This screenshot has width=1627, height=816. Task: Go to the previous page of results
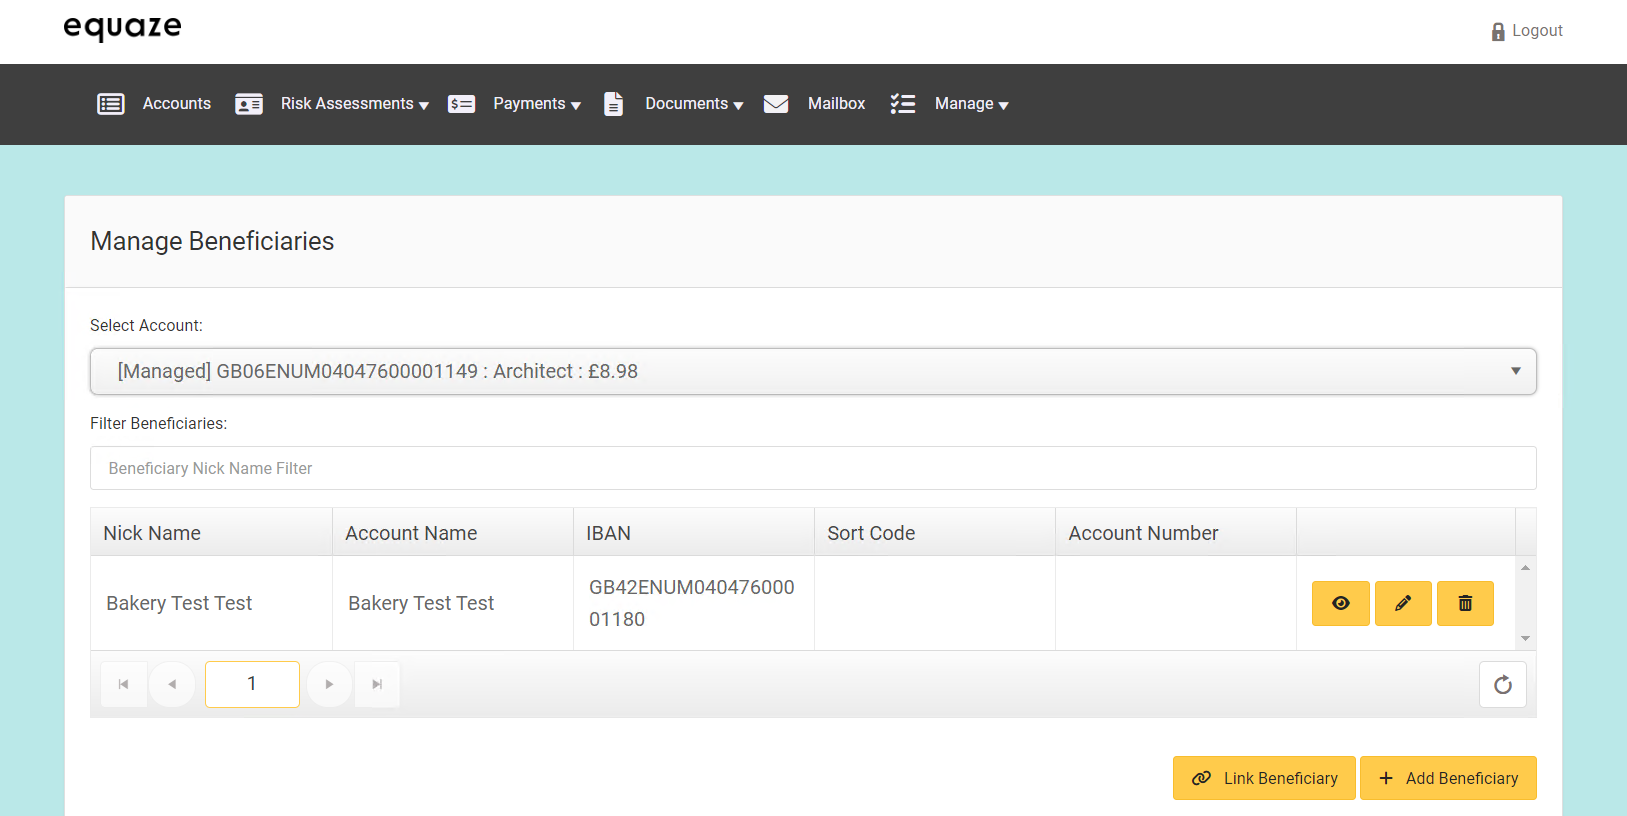pyautogui.click(x=172, y=685)
